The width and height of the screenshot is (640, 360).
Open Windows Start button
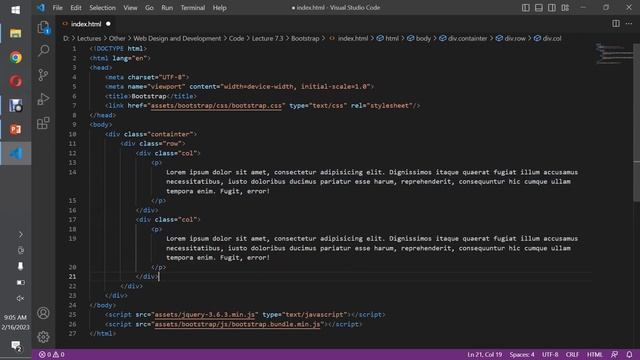click(16, 10)
